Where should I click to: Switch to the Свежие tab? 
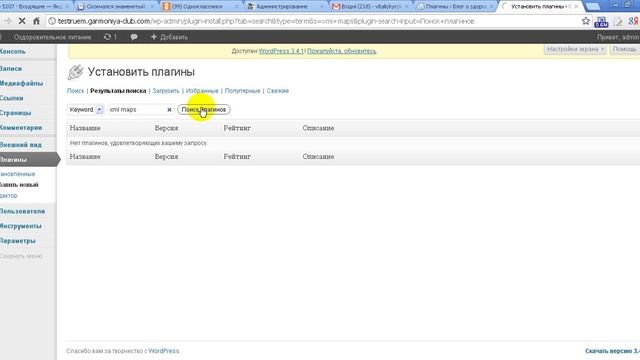click(278, 91)
